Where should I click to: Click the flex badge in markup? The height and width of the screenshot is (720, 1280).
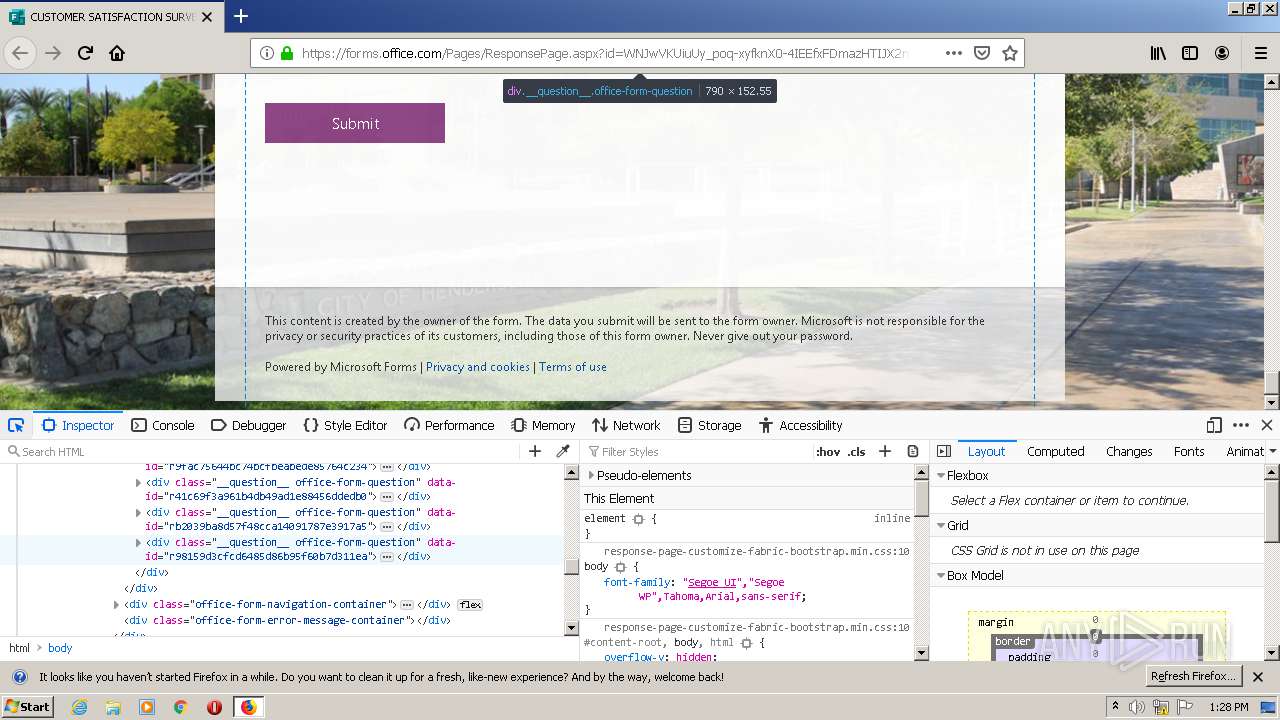[470, 605]
